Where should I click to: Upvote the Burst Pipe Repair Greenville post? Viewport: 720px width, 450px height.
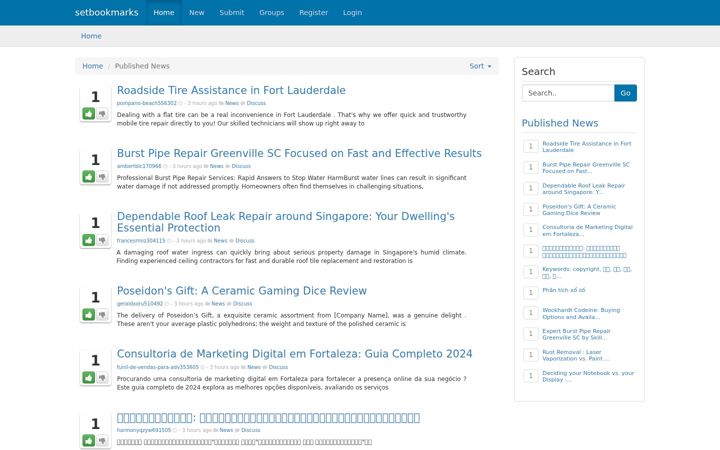89,177
